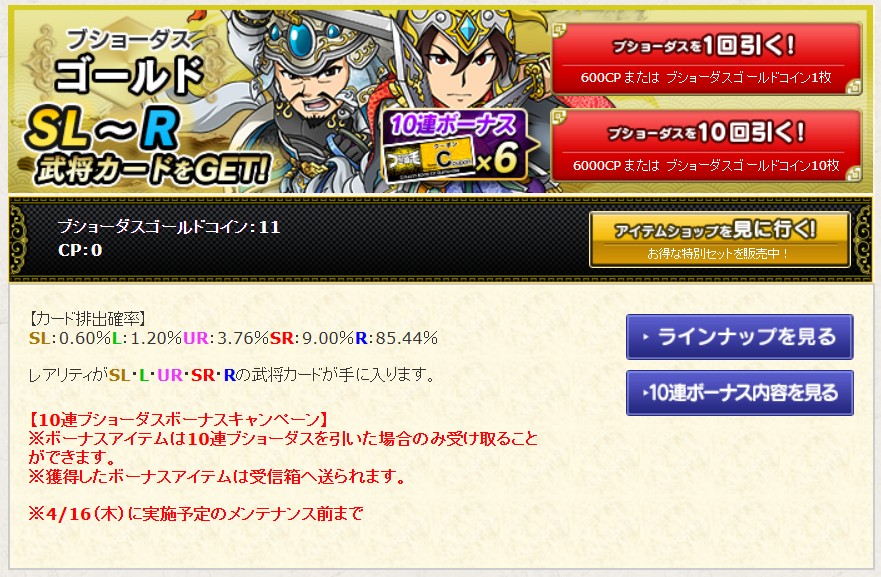Click the gold SL rarity label in rates

(39, 338)
